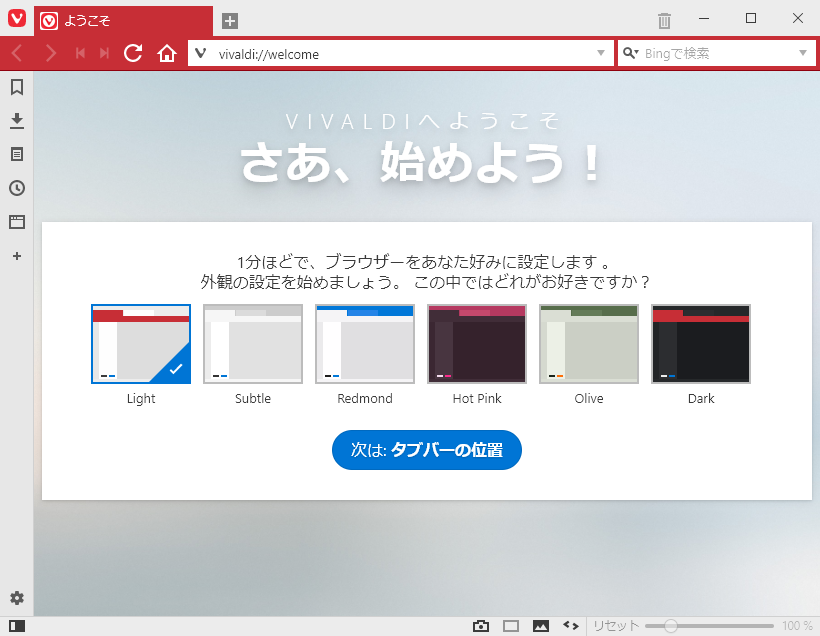The image size is (820, 636).
Task: Capture the page with camera icon
Action: 481,626
